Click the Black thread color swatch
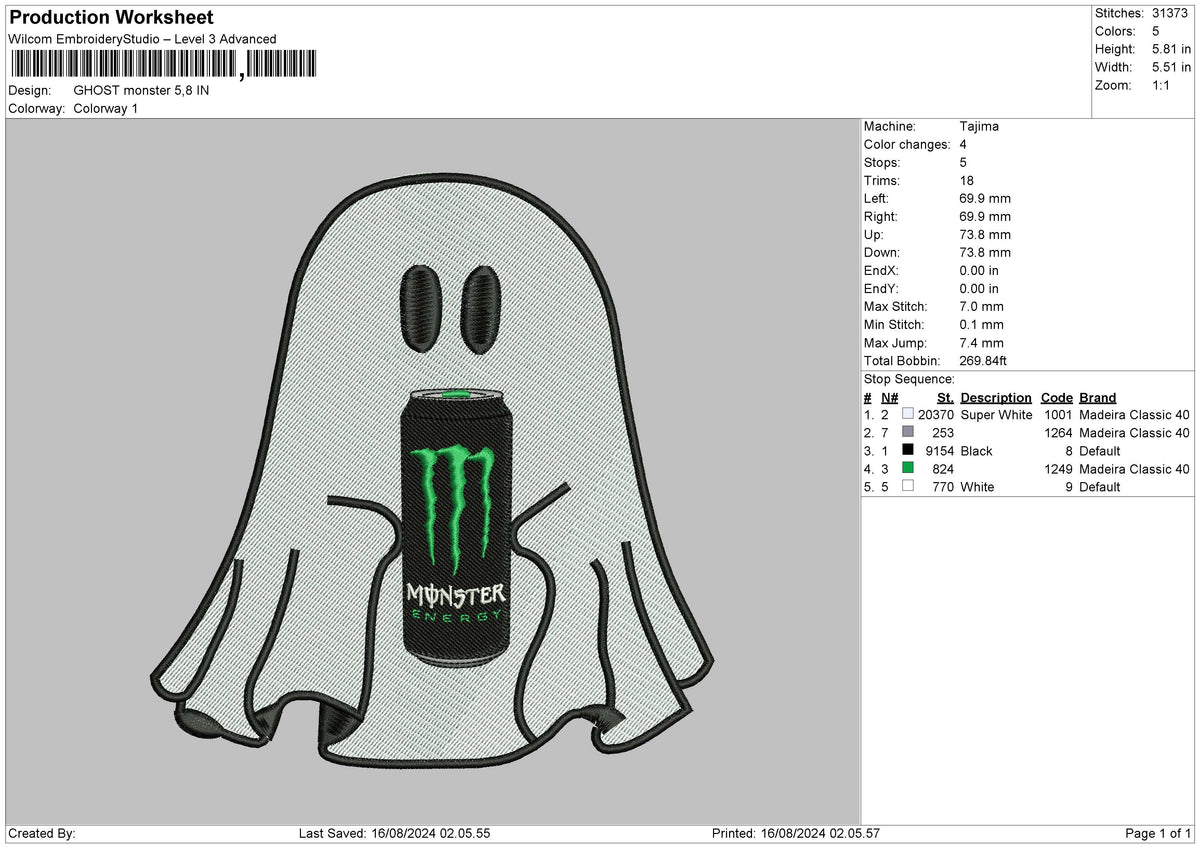Viewport: 1200px width, 848px height. 908,450
